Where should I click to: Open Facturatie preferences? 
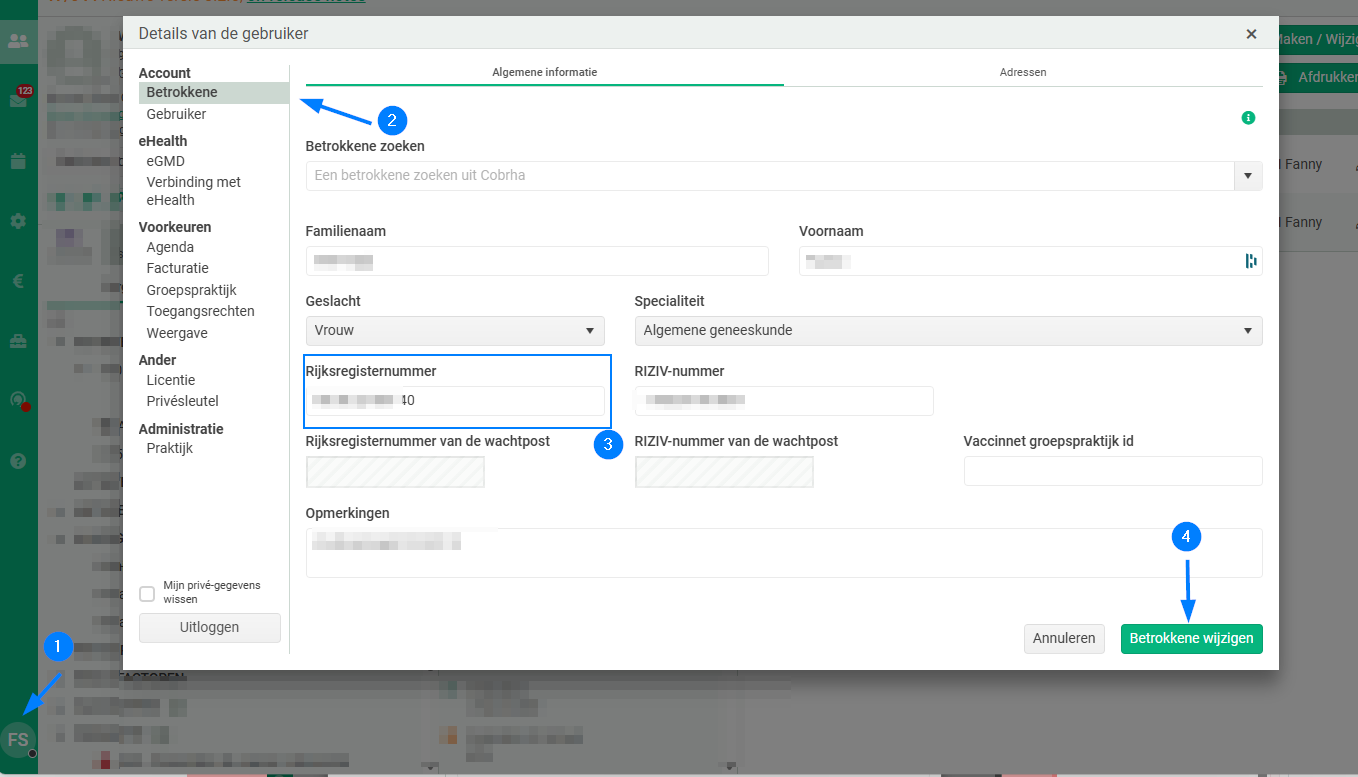click(x=178, y=268)
